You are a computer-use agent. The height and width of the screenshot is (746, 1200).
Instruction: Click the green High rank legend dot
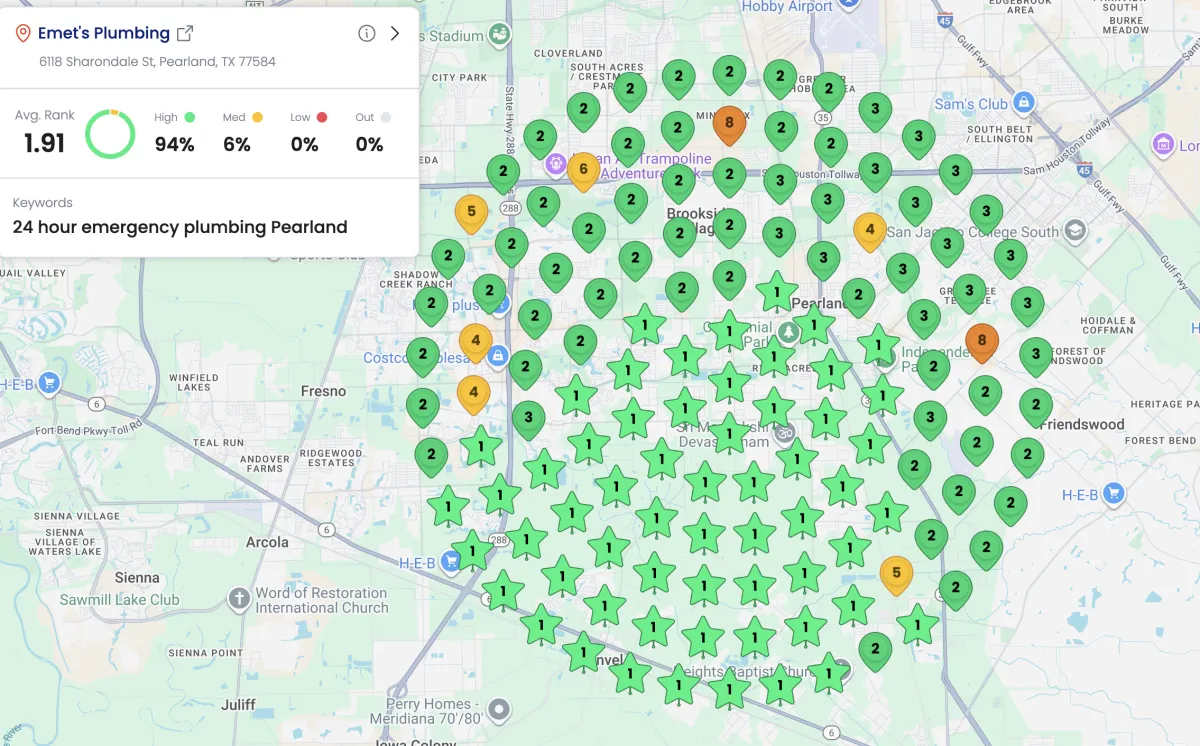[x=190, y=117]
